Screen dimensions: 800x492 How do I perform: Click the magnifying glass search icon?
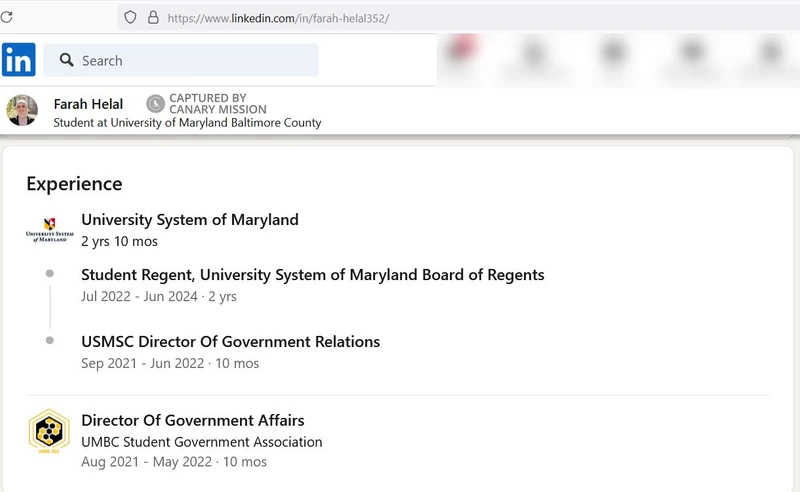66,60
